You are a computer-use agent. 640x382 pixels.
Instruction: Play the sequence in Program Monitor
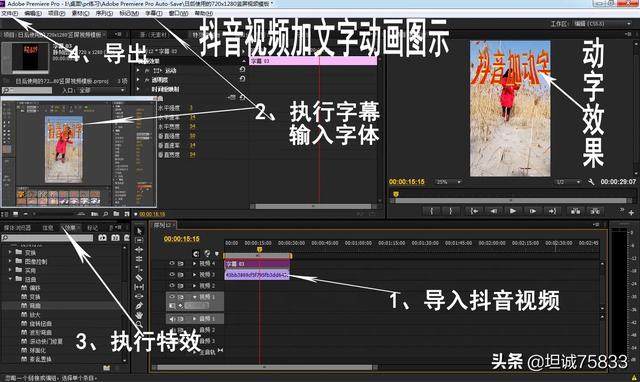513,211
